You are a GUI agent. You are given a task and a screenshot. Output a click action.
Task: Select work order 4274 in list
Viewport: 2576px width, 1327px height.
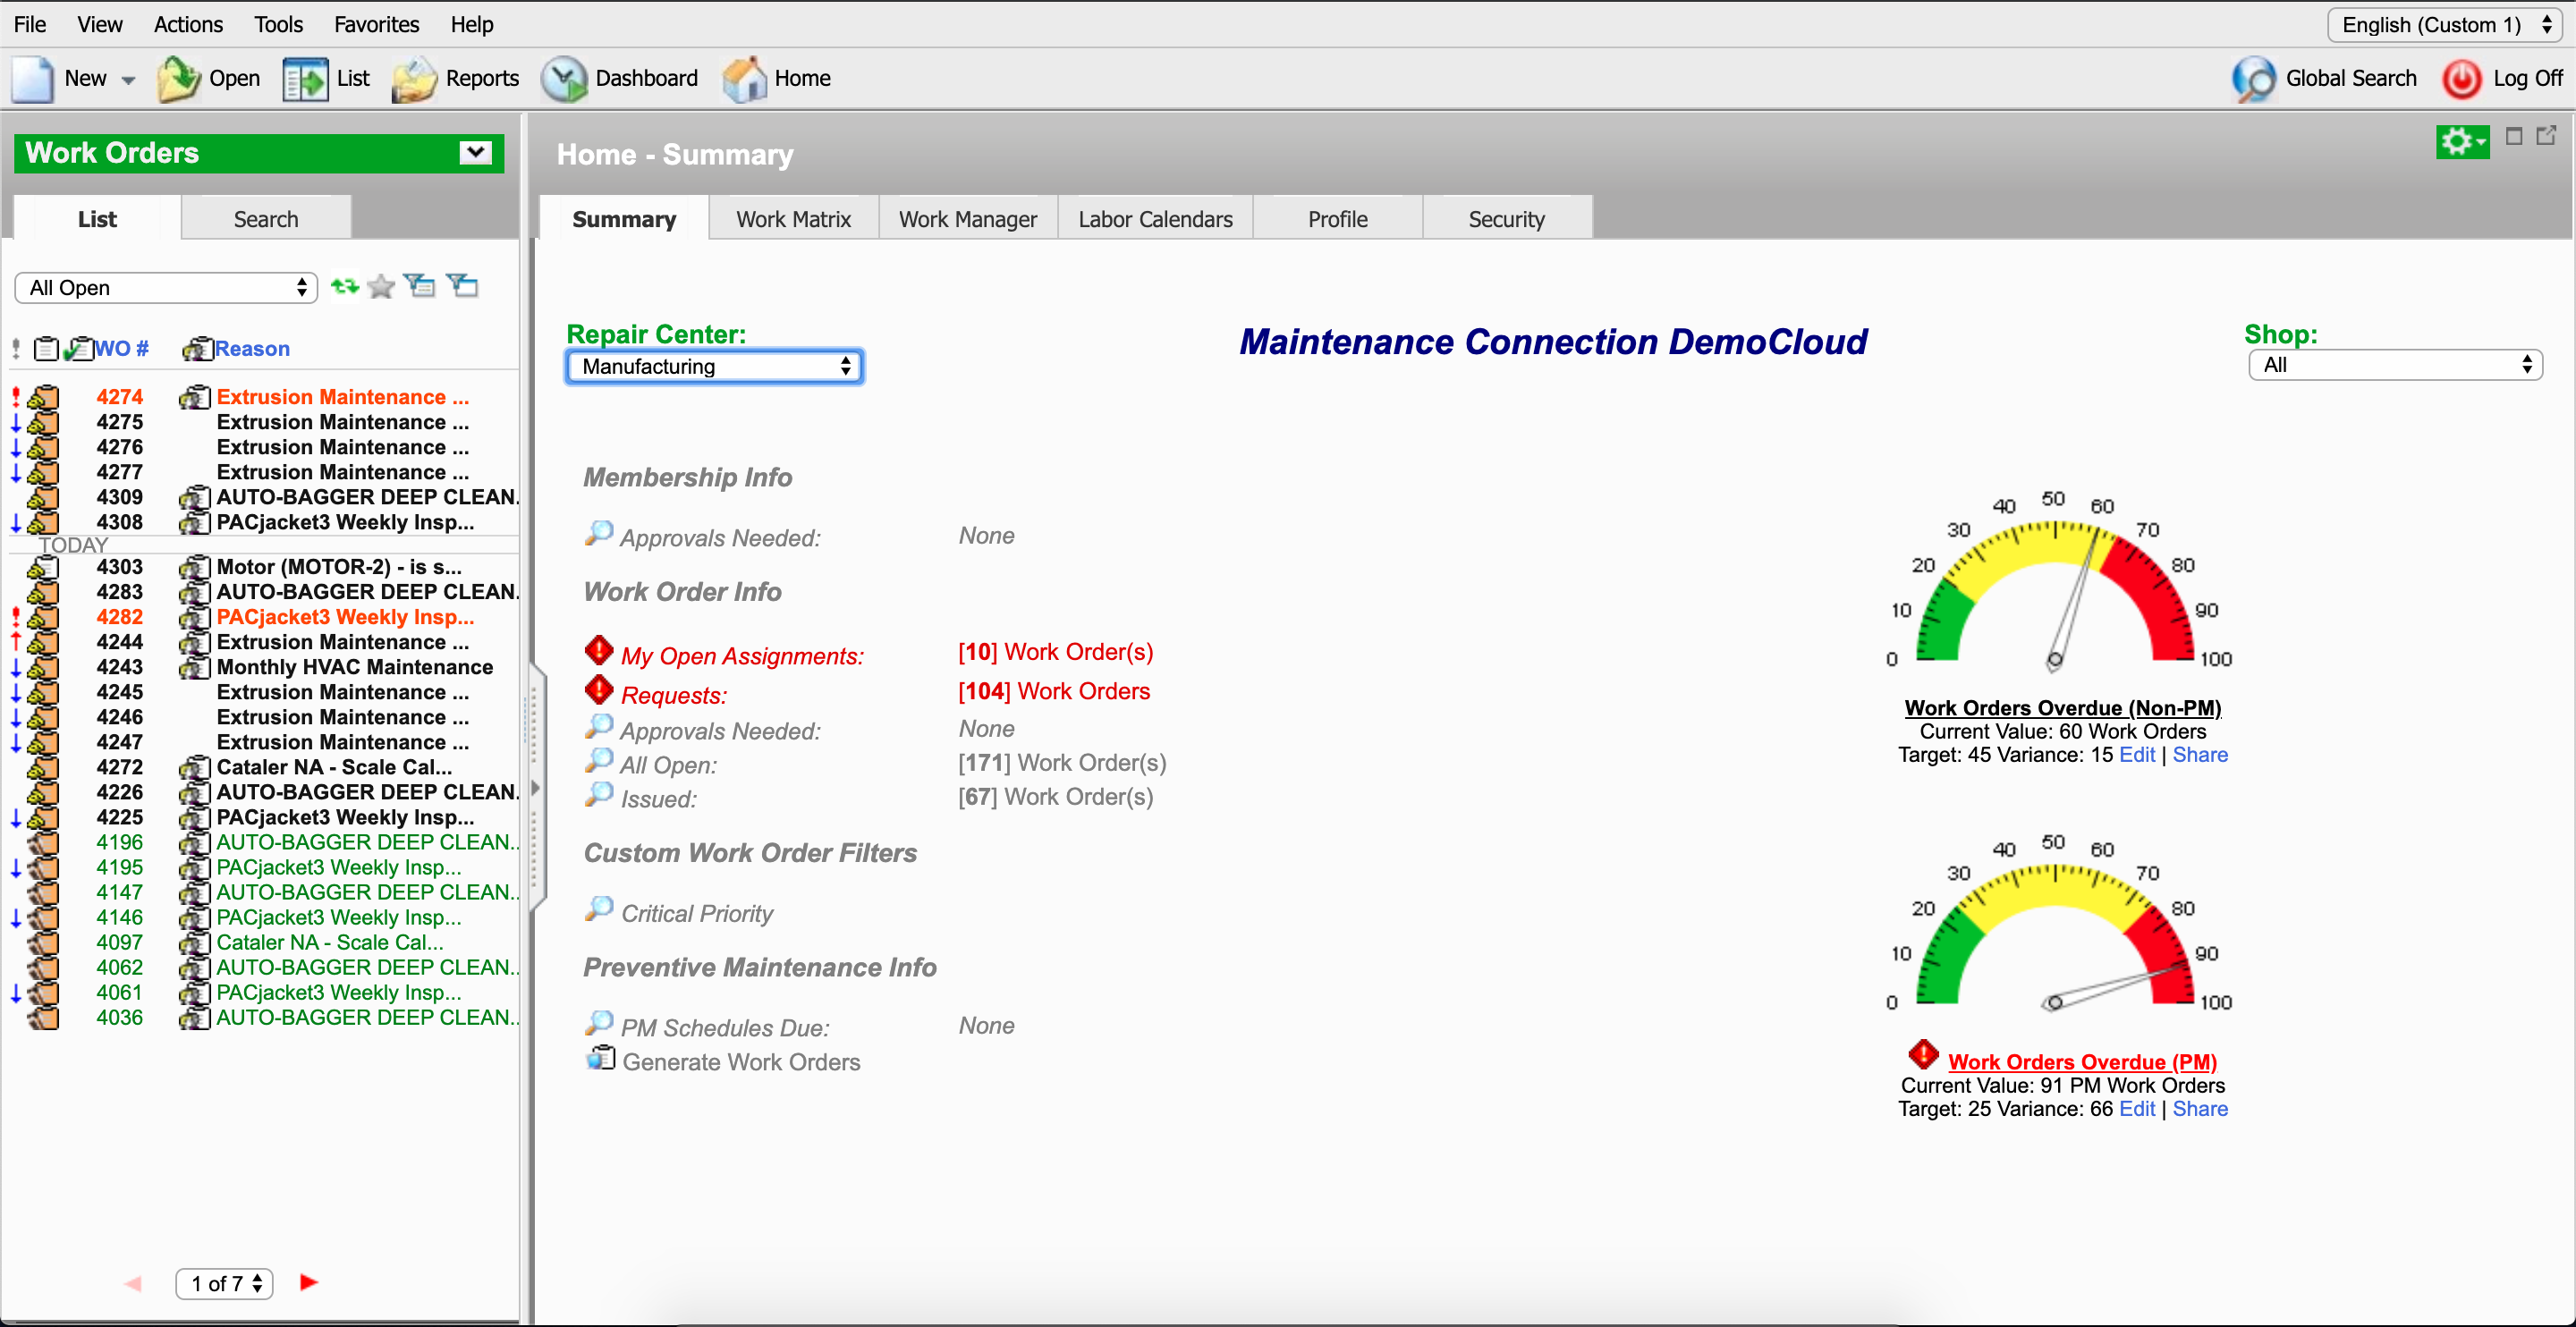[x=120, y=397]
